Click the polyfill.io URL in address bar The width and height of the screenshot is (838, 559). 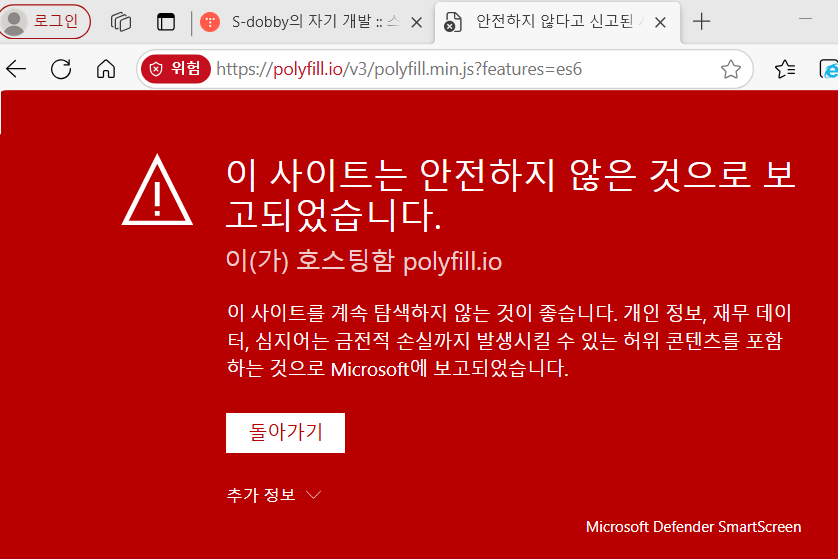399,69
